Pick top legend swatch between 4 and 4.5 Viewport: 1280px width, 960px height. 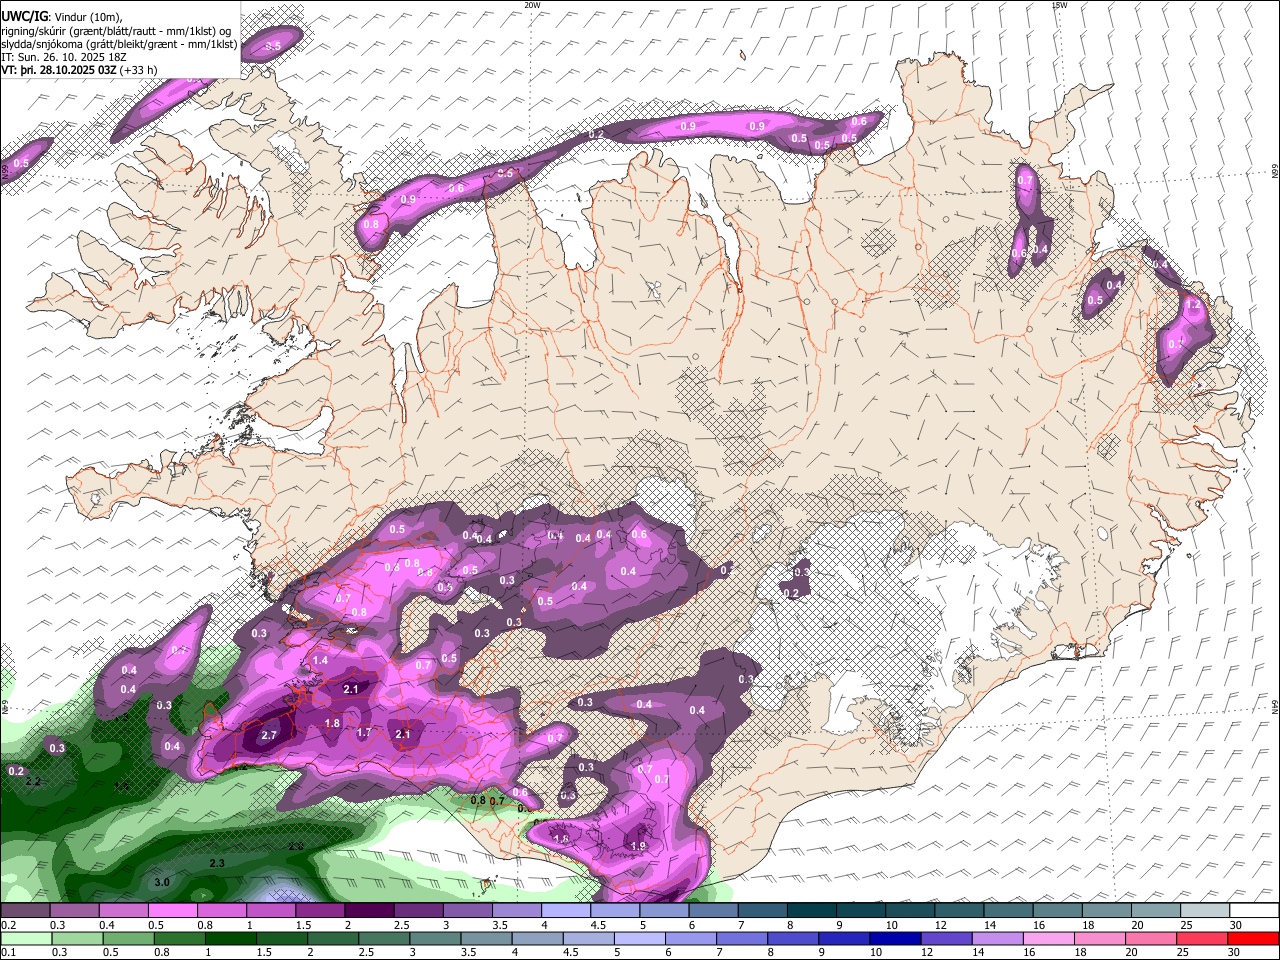(565, 910)
